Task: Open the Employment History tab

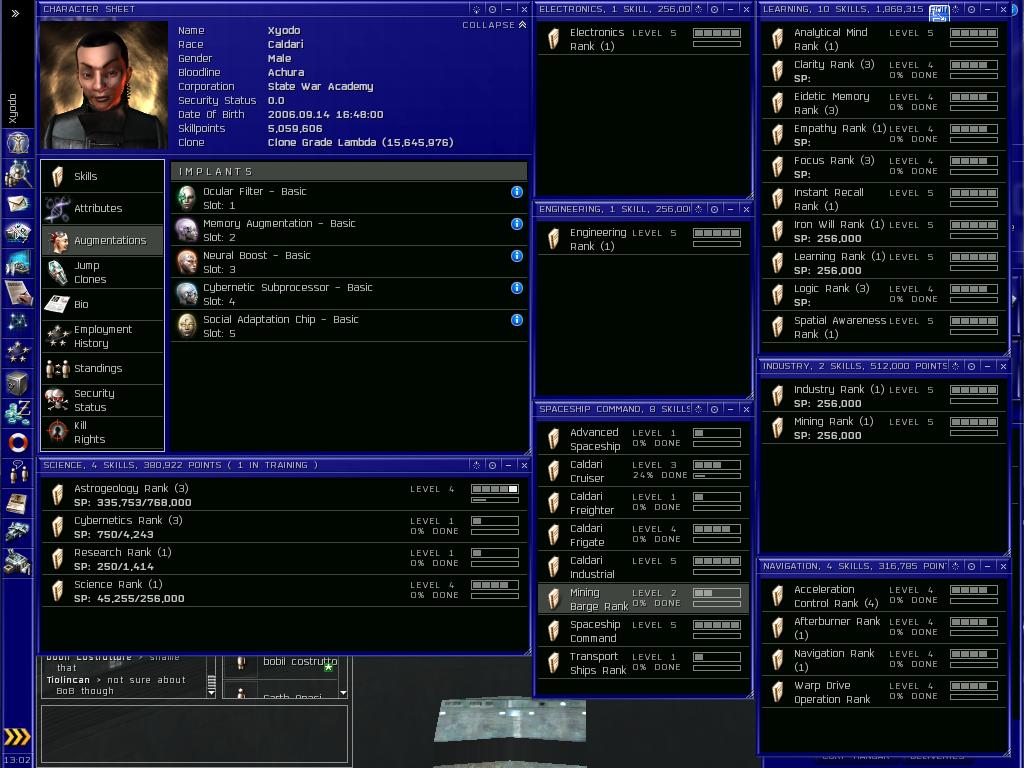Action: click(103, 336)
